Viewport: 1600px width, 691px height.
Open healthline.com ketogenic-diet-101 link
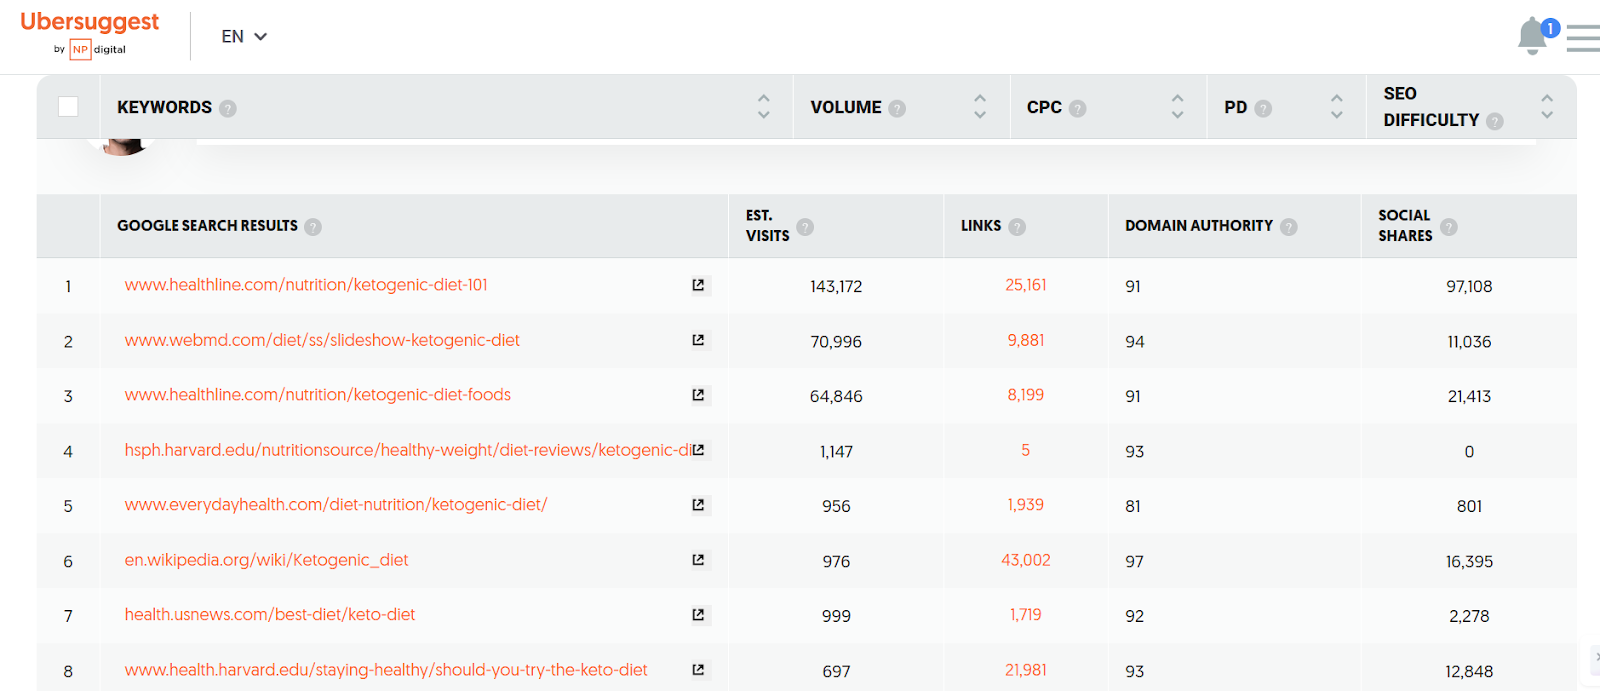pyautogui.click(x=306, y=285)
